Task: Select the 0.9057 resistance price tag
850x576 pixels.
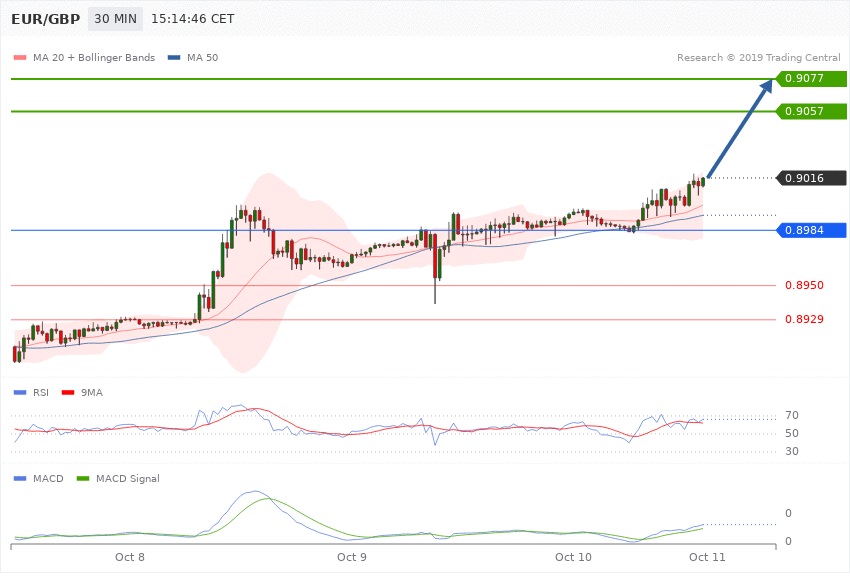Action: pos(811,112)
